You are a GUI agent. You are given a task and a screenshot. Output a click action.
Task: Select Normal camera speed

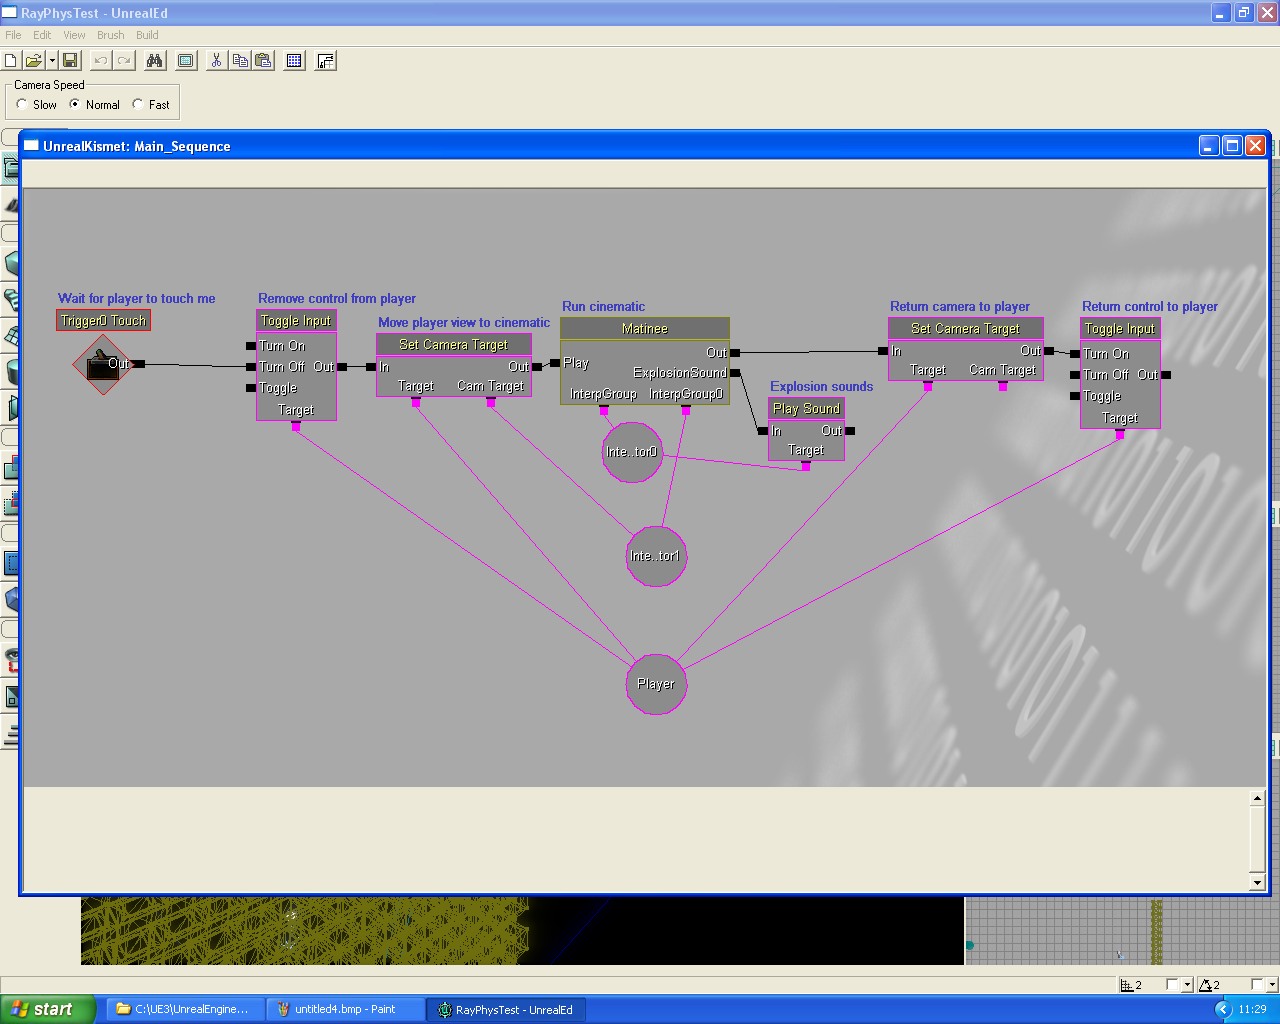75,104
